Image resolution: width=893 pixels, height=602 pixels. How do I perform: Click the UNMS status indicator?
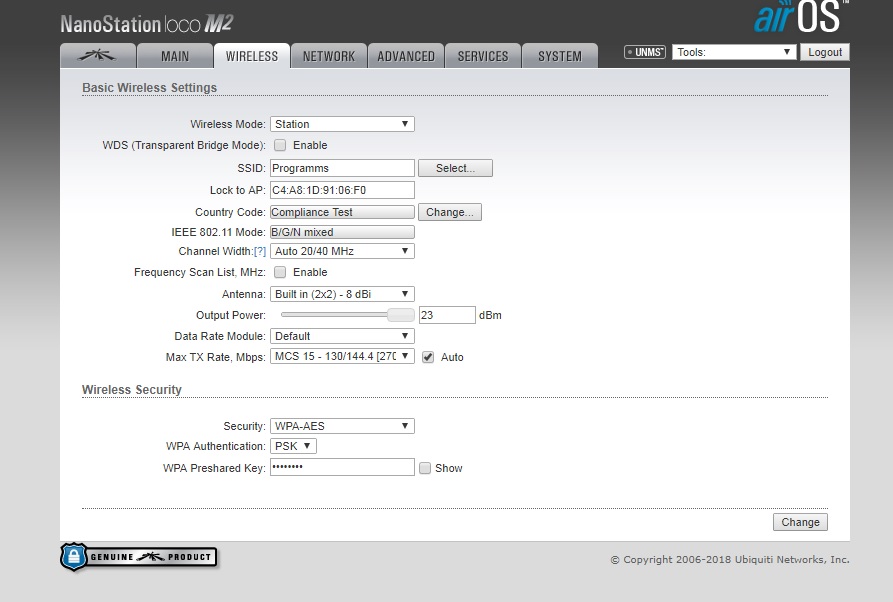point(645,52)
